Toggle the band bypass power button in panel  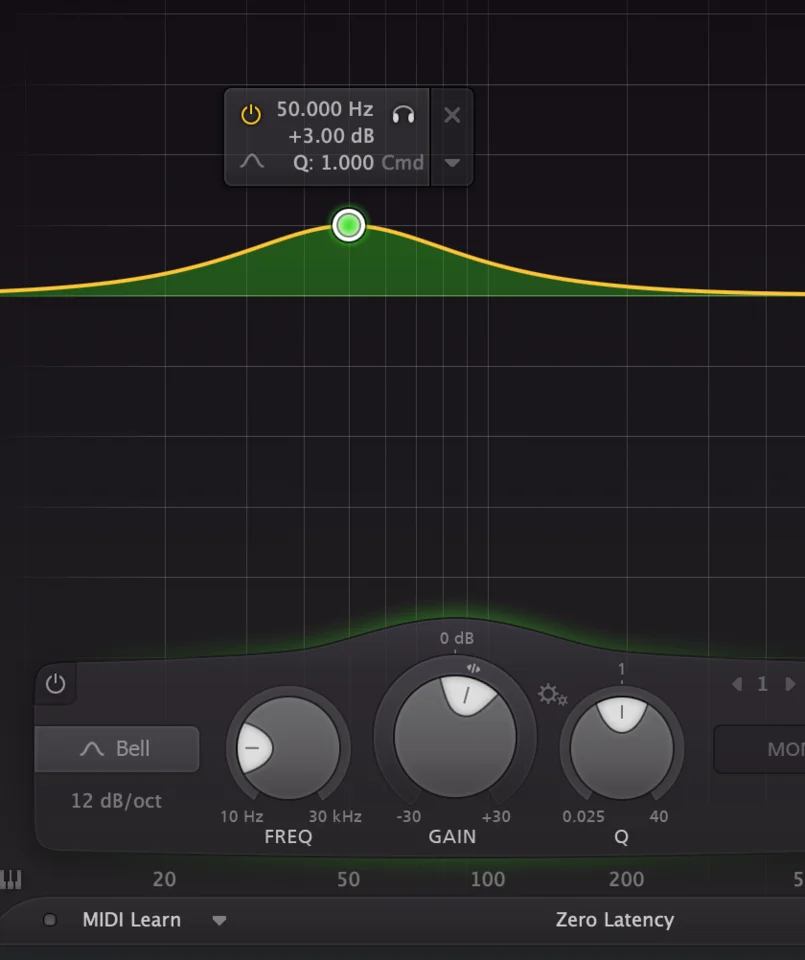(55, 684)
